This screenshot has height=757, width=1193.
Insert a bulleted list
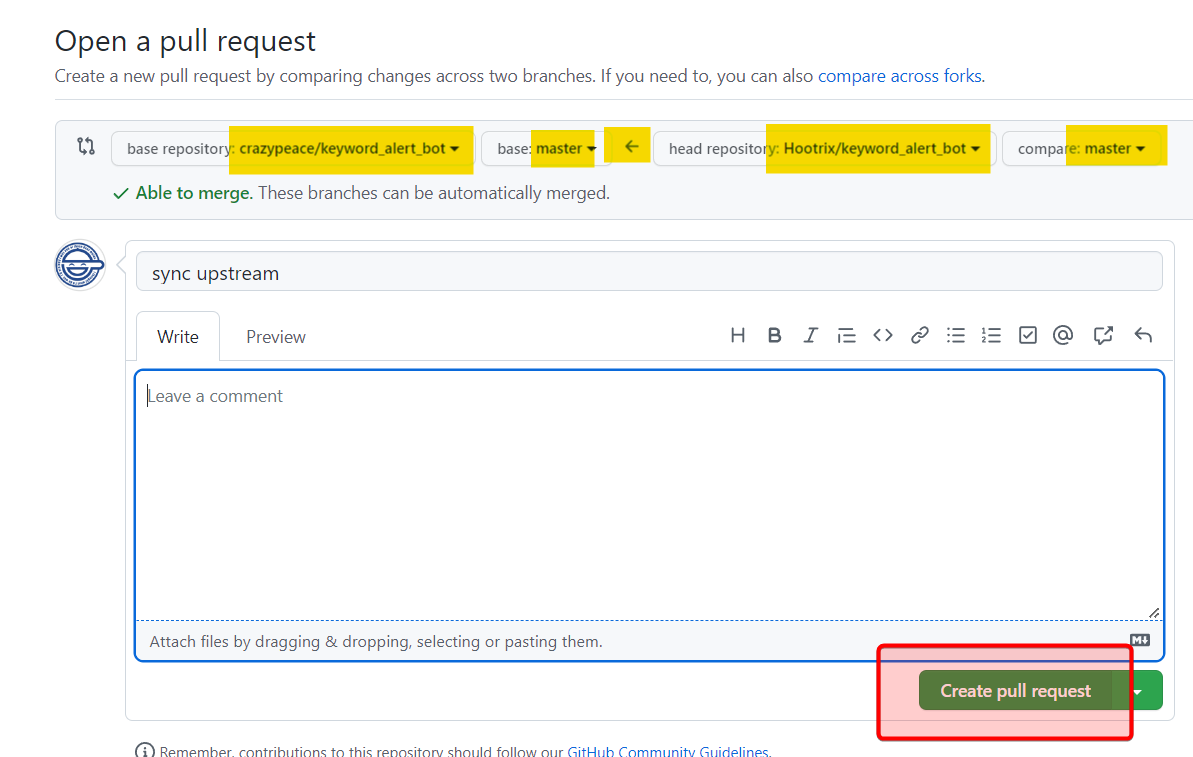[956, 336]
